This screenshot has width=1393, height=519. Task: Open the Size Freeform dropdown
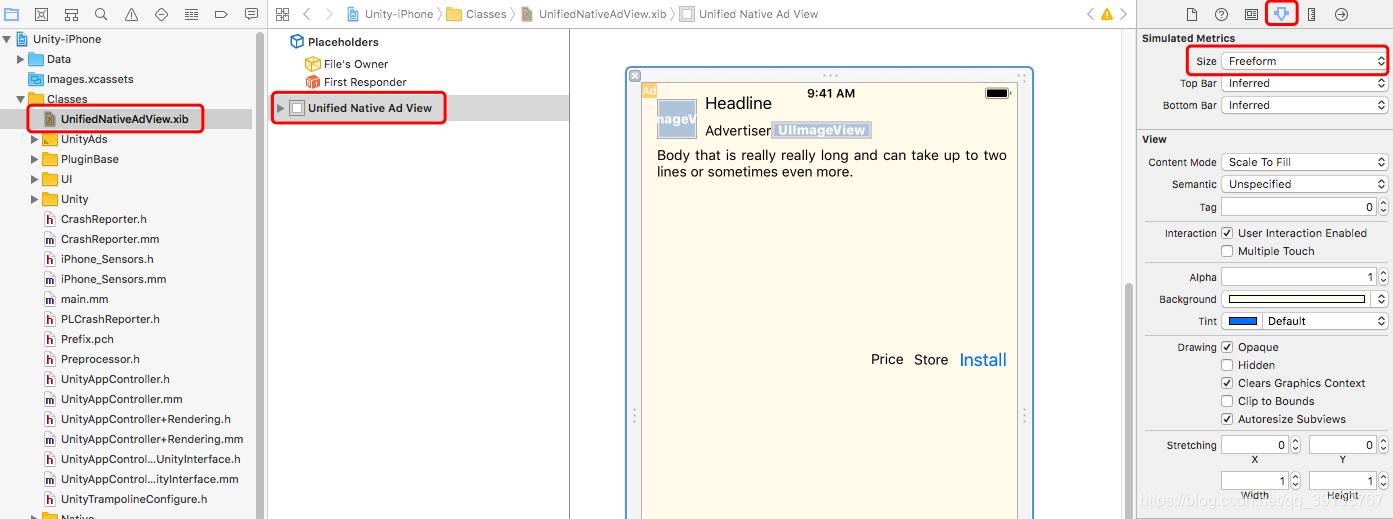pyautogui.click(x=1305, y=61)
